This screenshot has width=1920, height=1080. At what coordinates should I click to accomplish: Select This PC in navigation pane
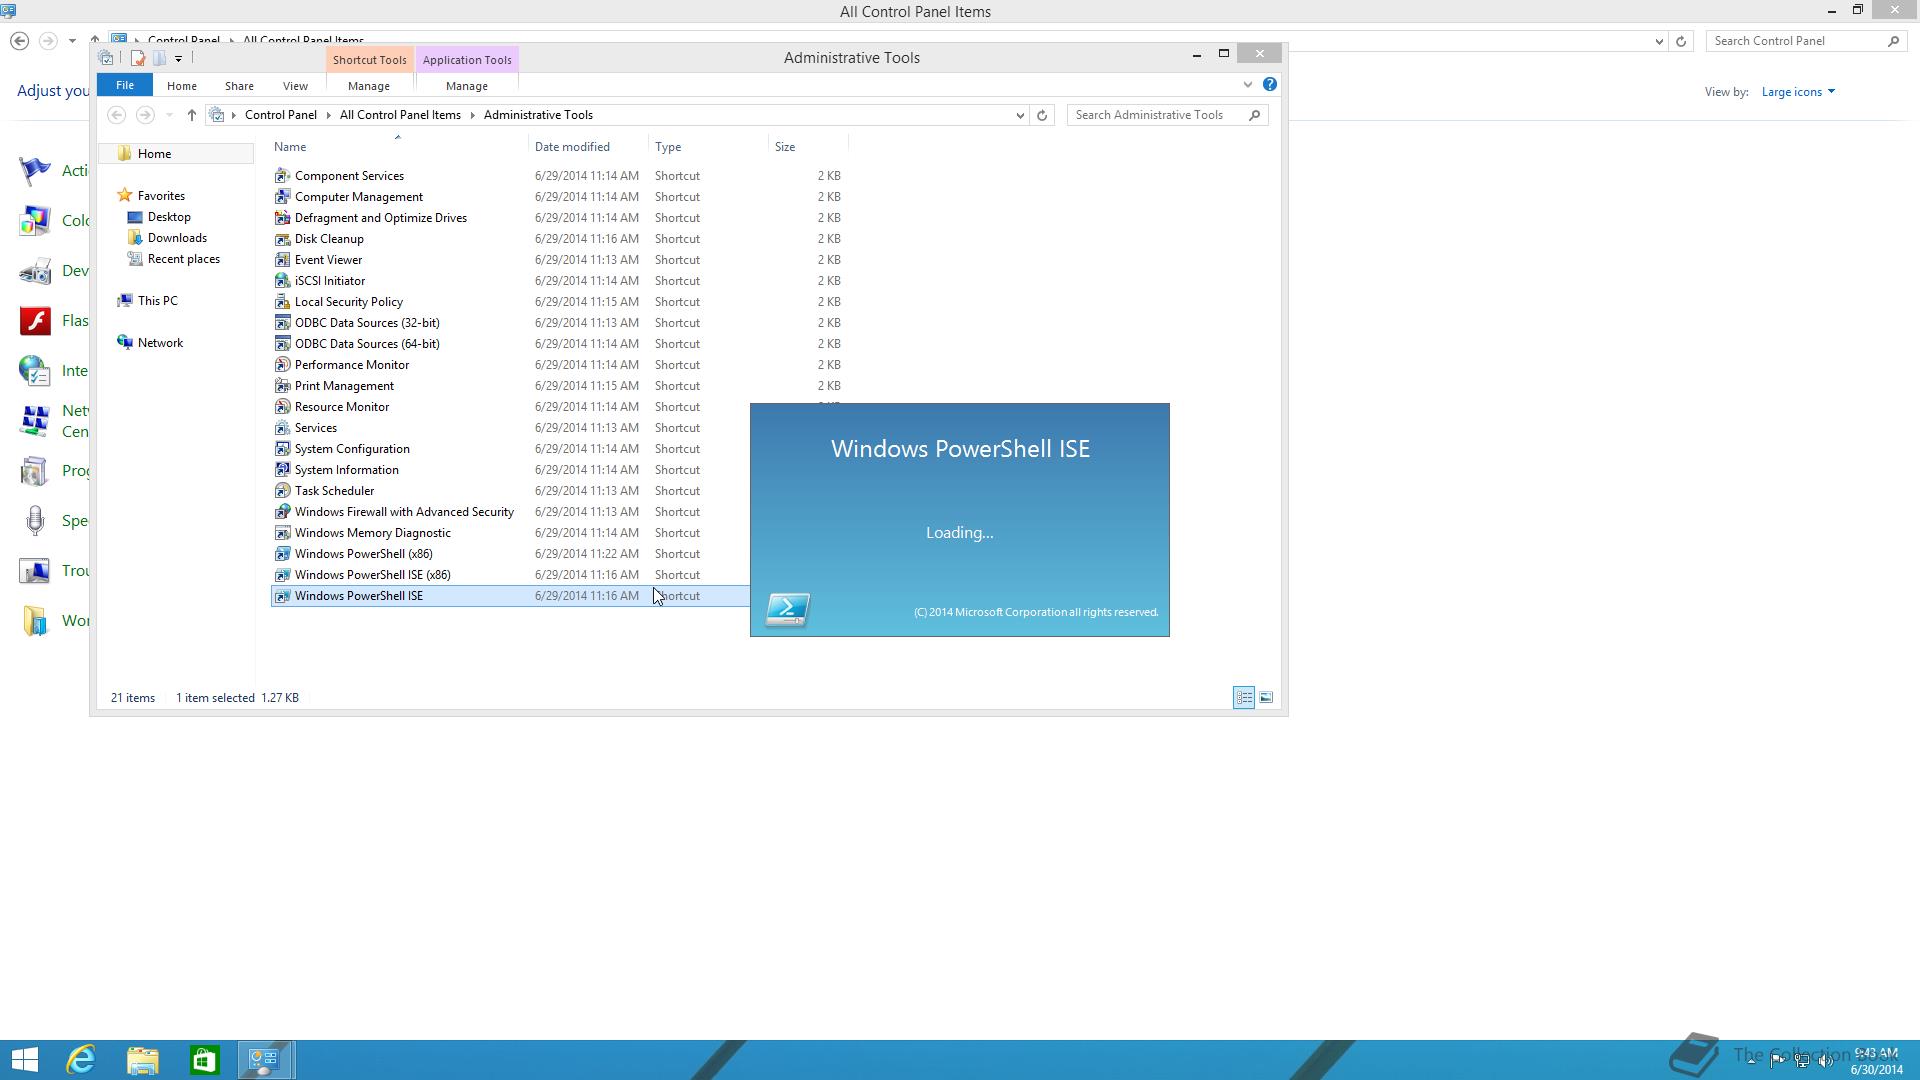158,301
